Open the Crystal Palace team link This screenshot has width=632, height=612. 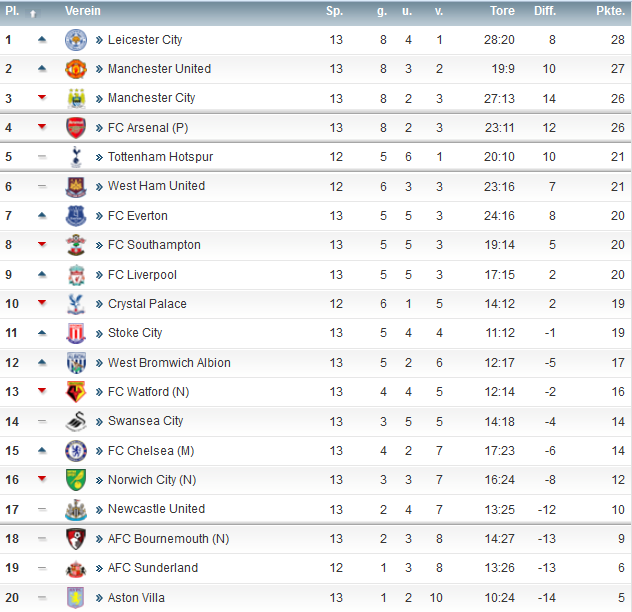[x=147, y=304]
